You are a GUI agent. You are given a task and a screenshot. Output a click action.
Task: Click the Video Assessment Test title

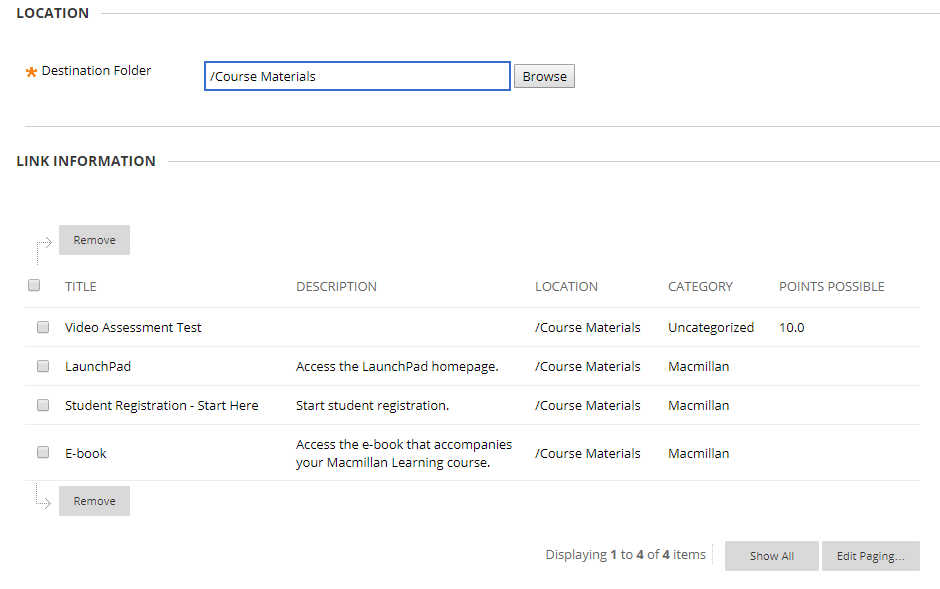133,328
